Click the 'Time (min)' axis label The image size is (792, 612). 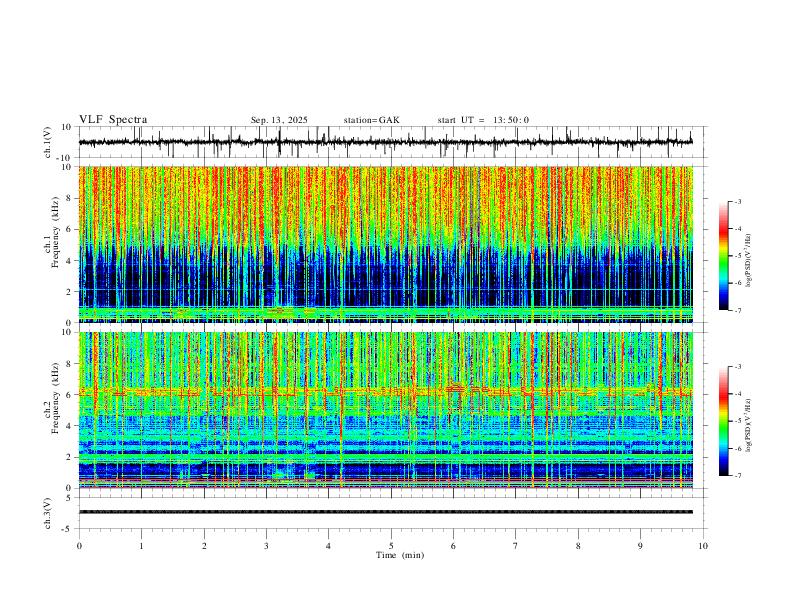click(x=400, y=555)
